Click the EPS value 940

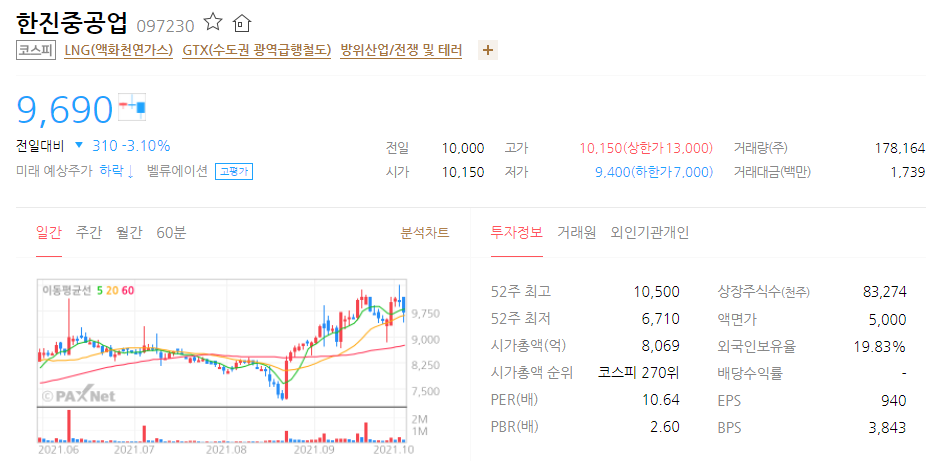[894, 401]
